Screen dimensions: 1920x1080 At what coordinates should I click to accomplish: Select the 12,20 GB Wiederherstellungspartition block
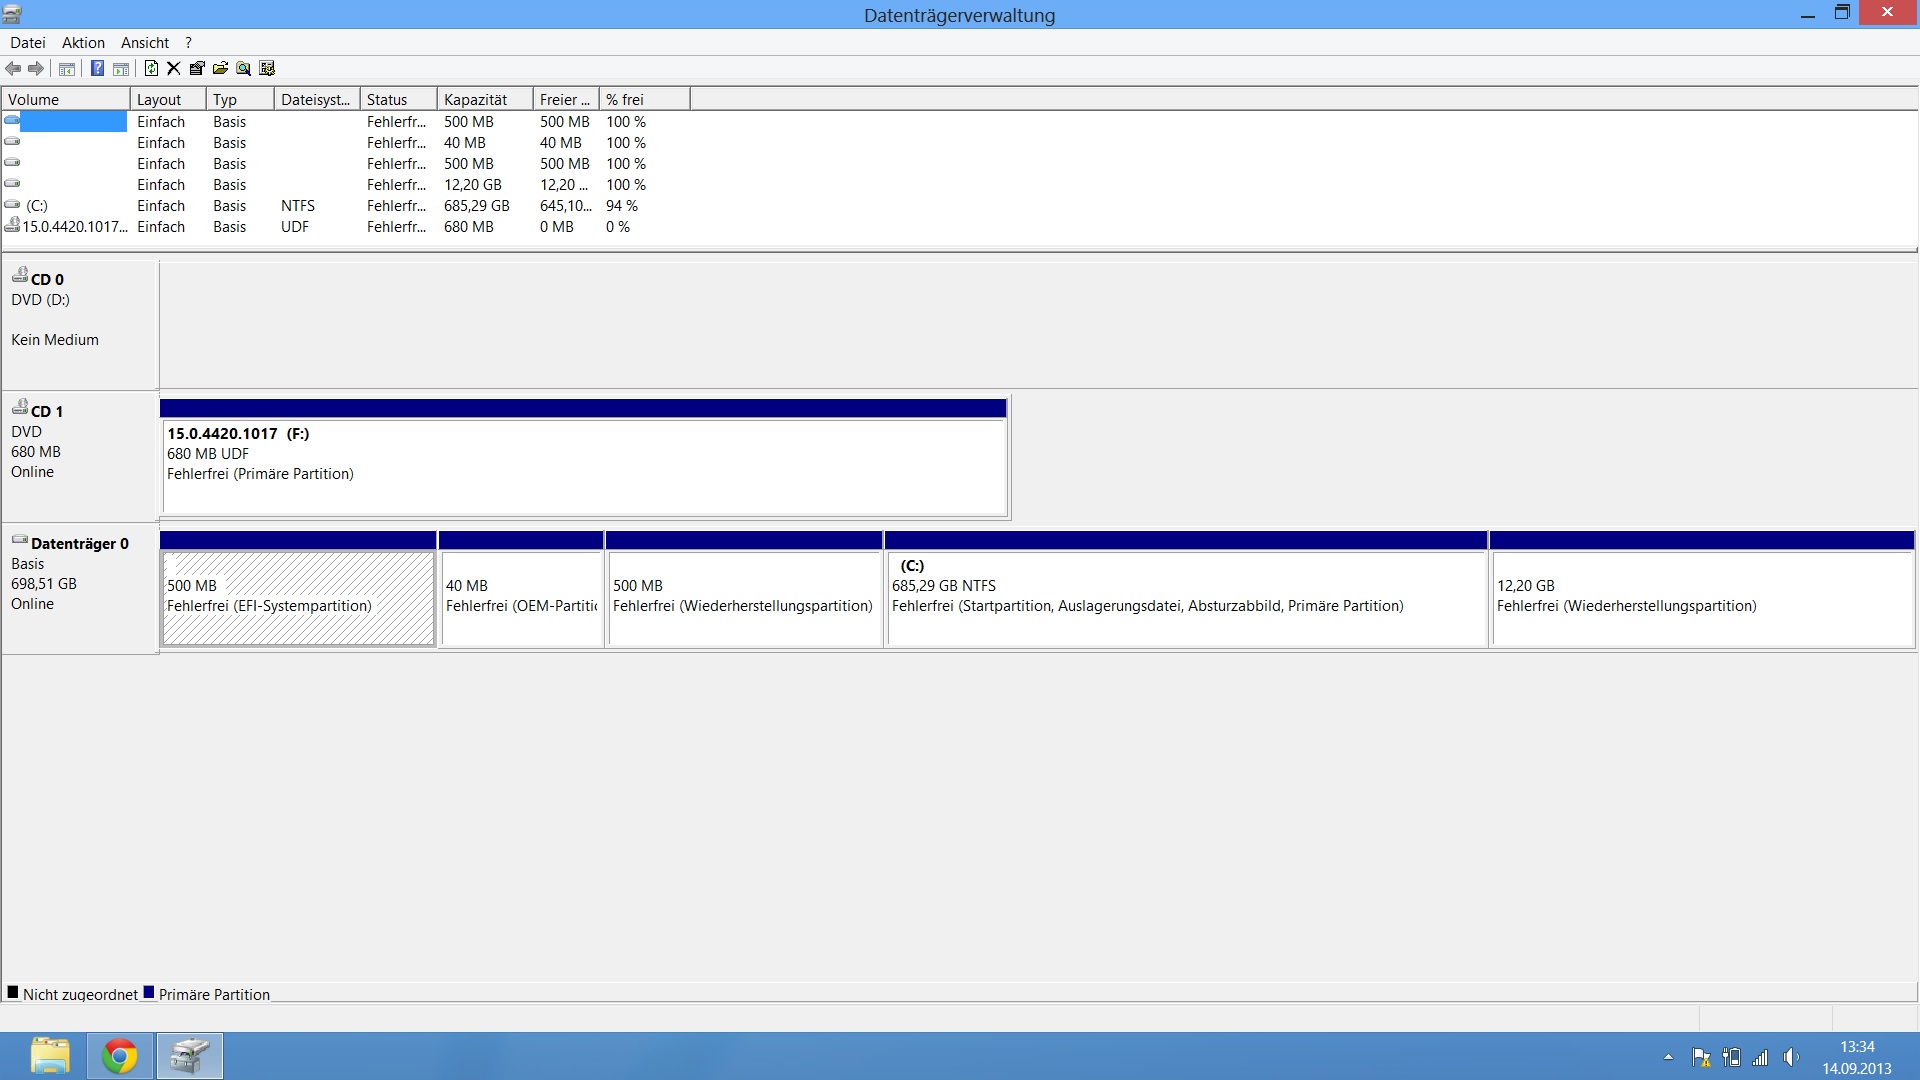click(x=1701, y=597)
